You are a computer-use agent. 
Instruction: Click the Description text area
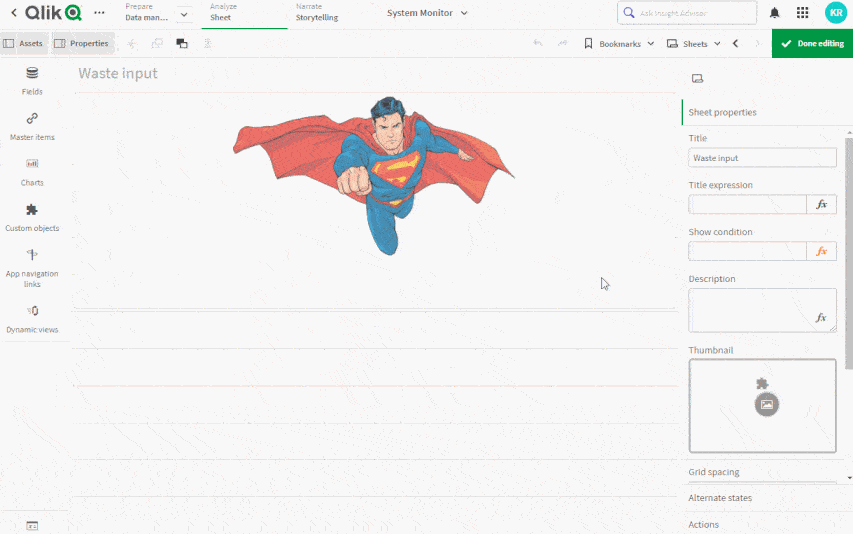[x=762, y=310]
